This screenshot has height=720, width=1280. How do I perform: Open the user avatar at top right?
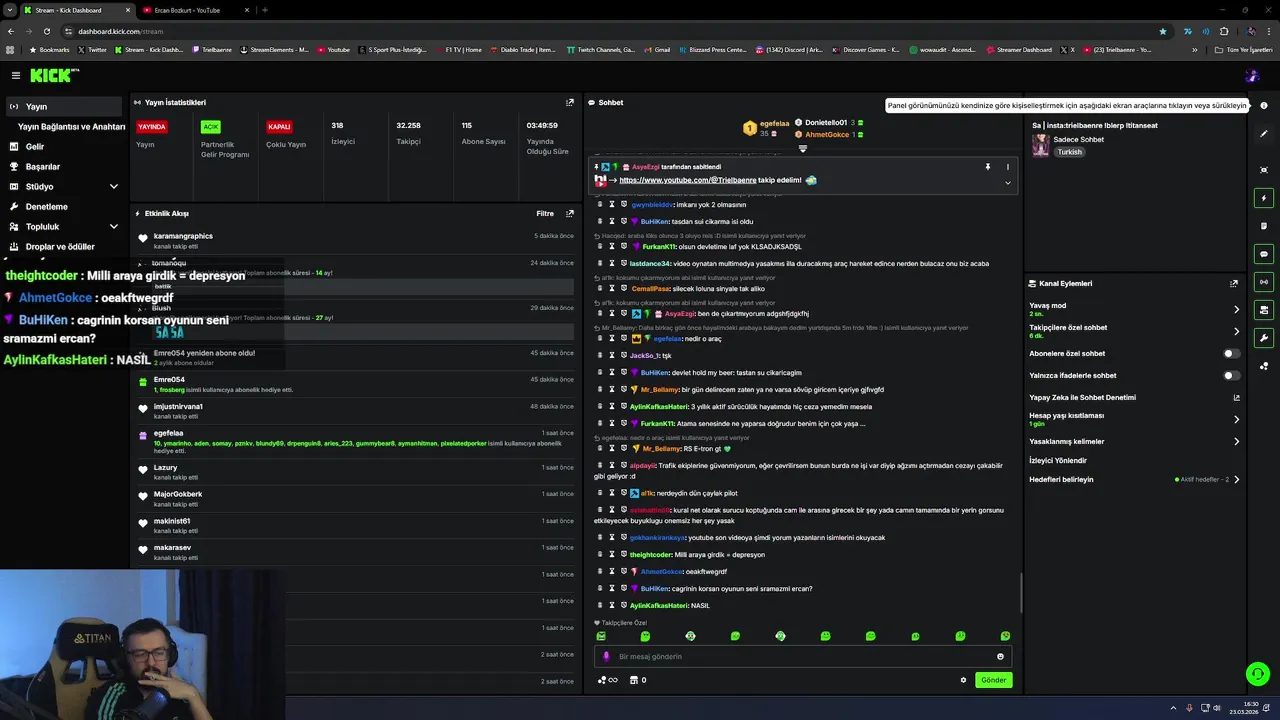pos(1252,75)
